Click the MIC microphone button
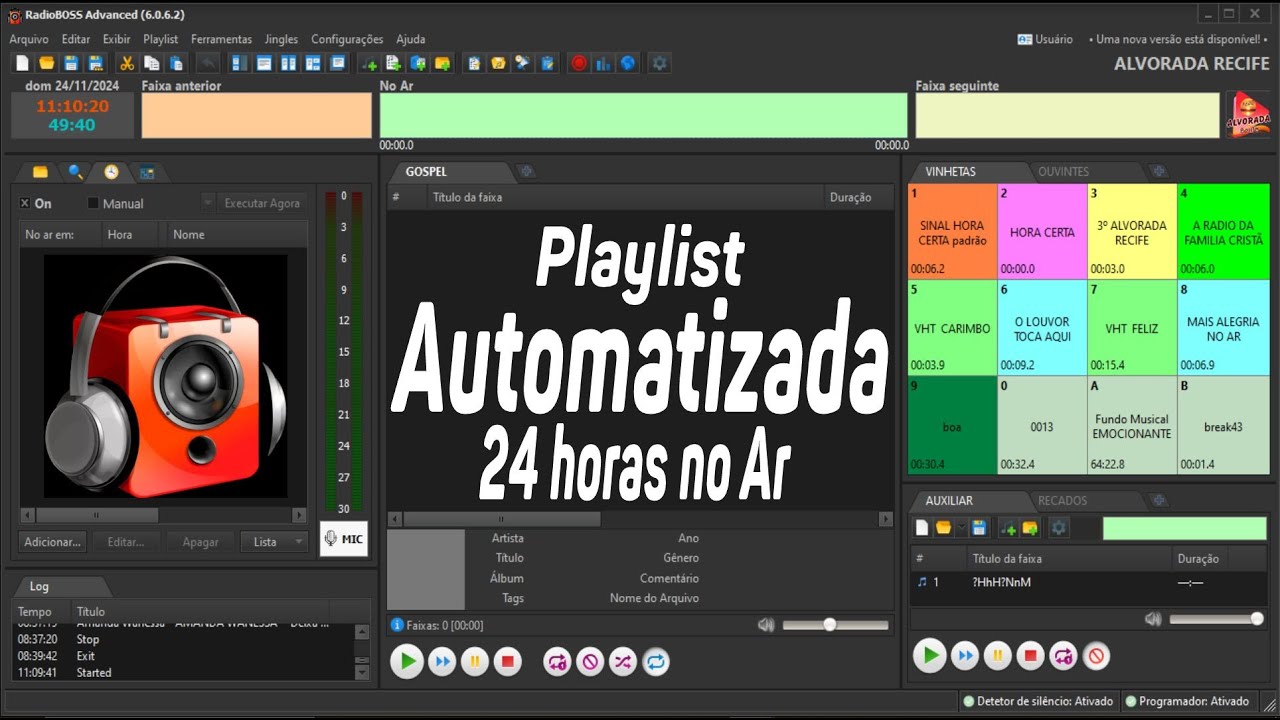This screenshot has width=1280, height=720. [x=344, y=539]
